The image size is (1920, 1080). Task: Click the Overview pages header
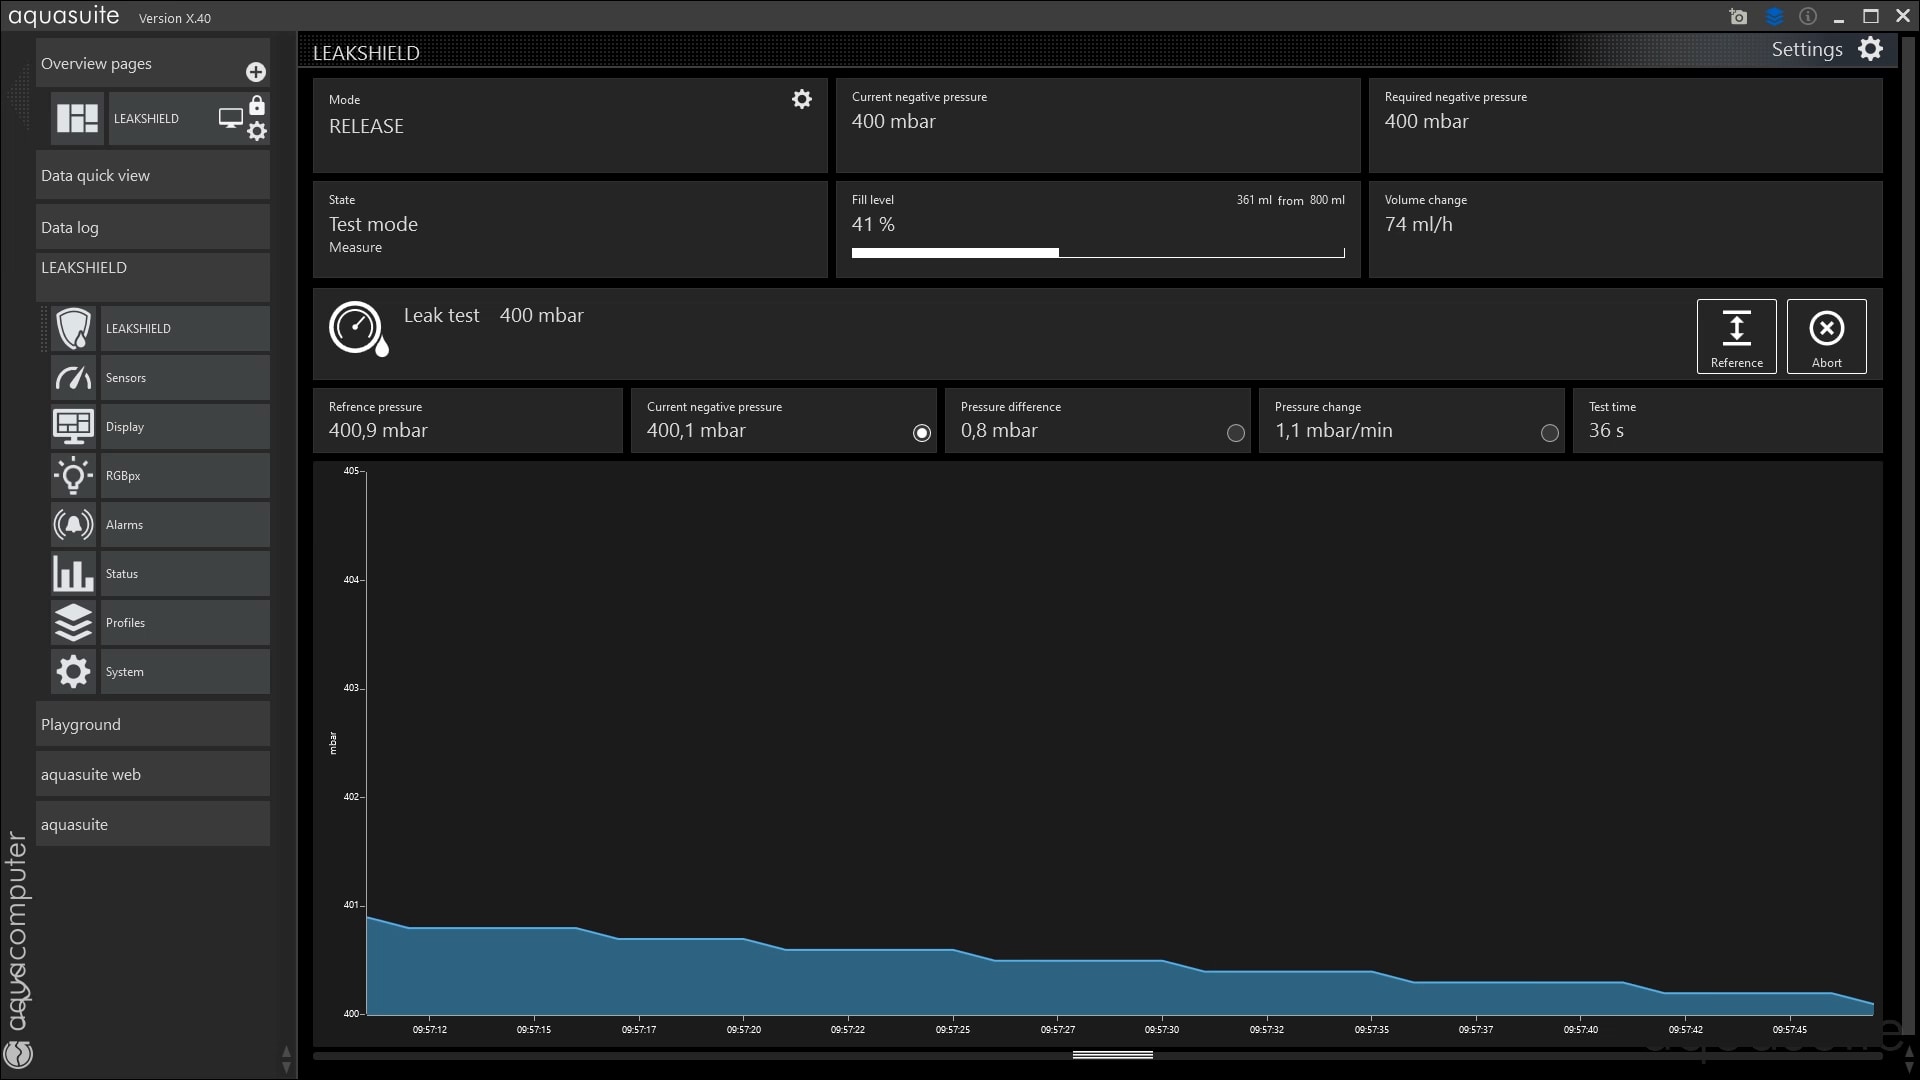153,63
